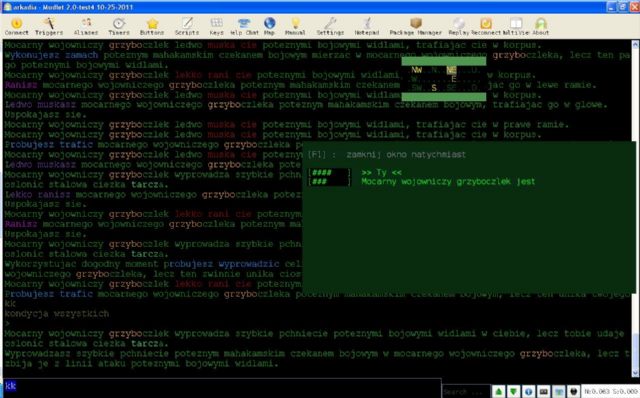
Task: Click the Reconnect toolbar icon
Action: [x=486, y=27]
